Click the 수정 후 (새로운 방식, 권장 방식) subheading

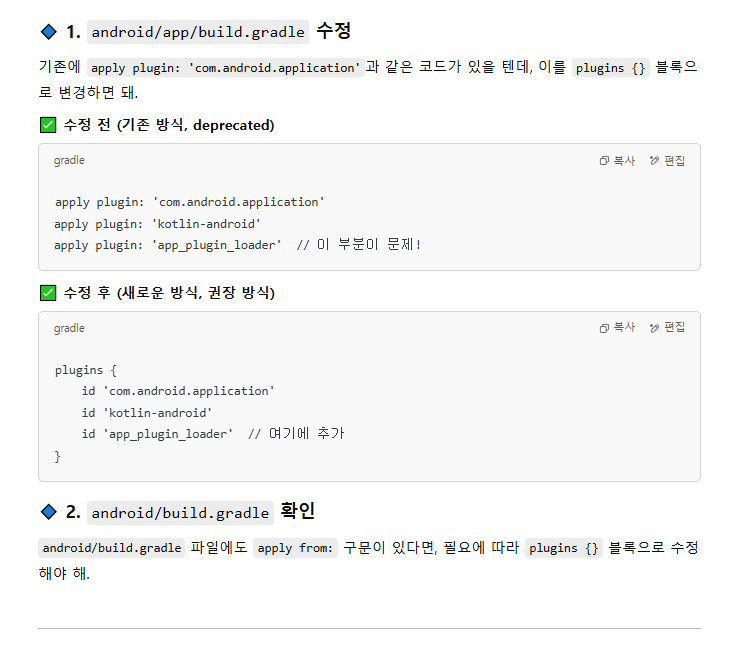point(169,293)
